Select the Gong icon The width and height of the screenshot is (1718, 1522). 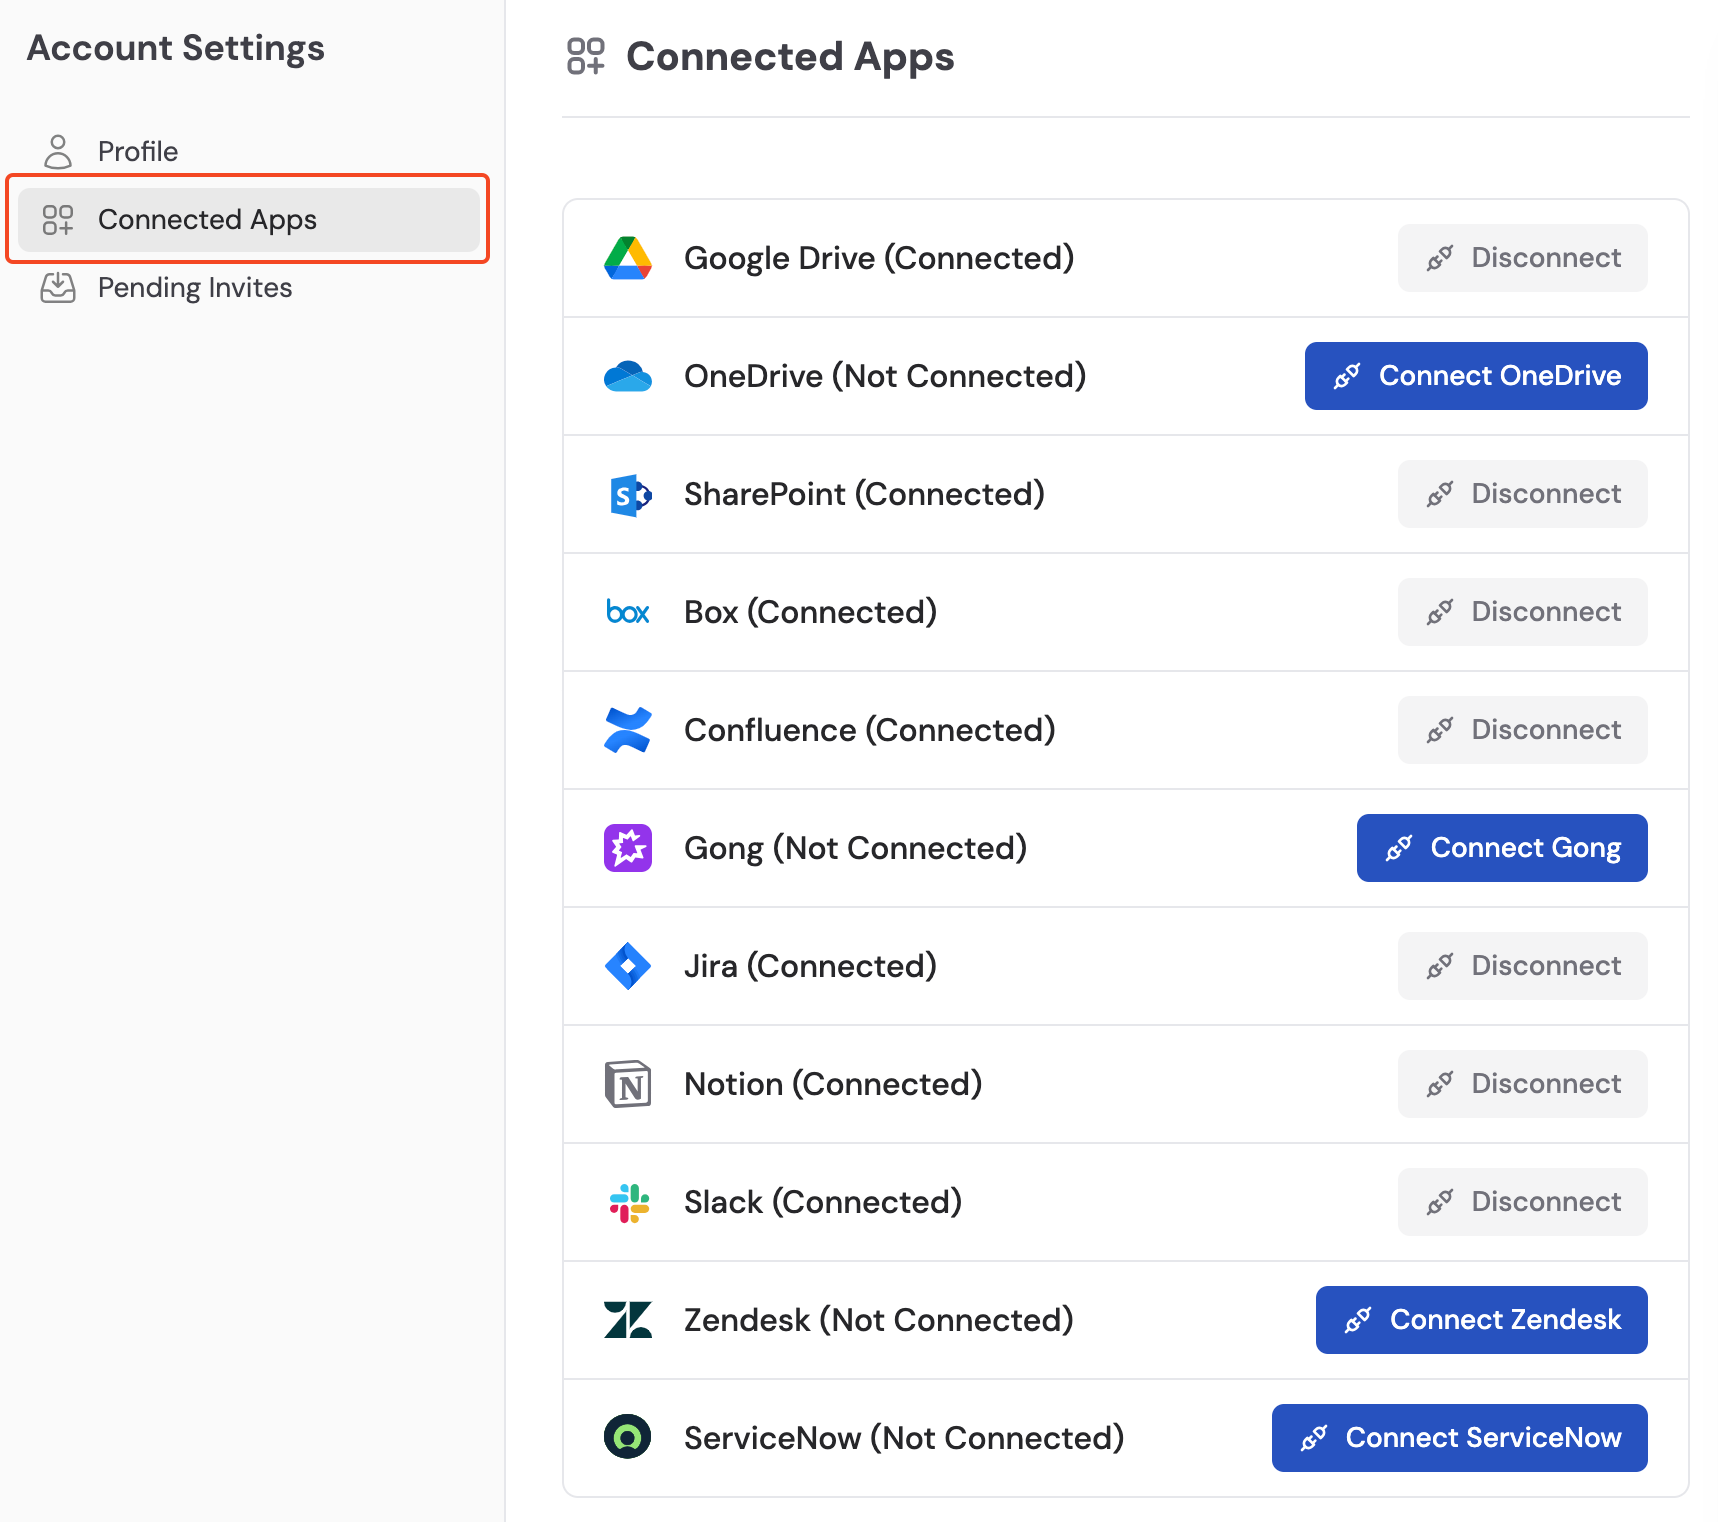point(628,848)
